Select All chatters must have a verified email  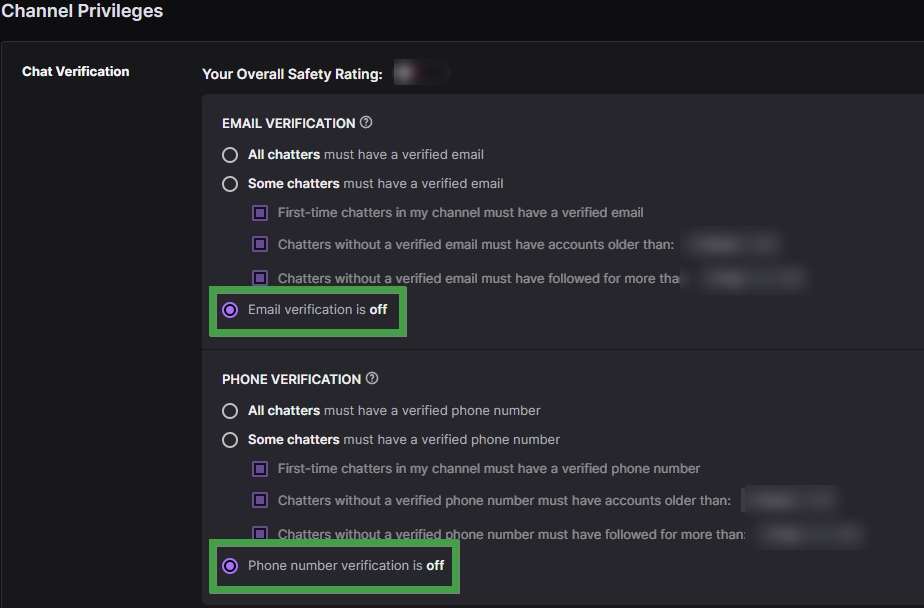tap(230, 155)
